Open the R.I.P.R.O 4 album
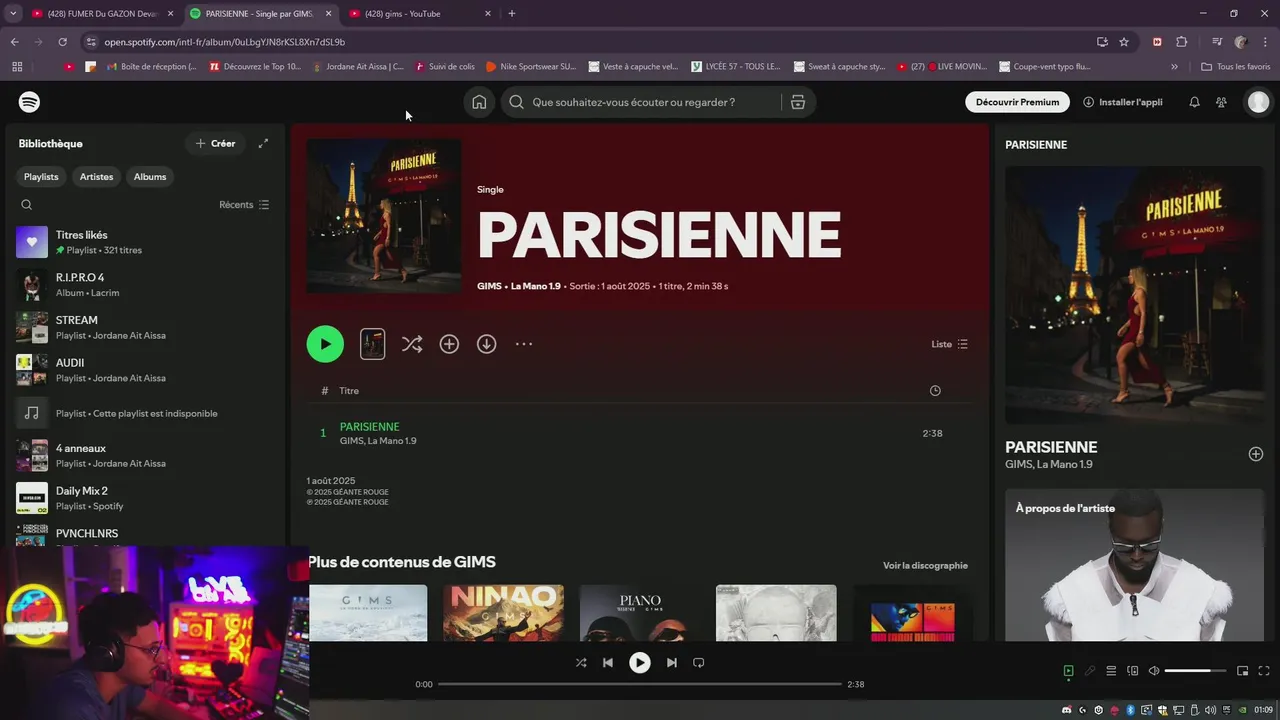Image resolution: width=1280 pixels, height=720 pixels. click(x=143, y=285)
